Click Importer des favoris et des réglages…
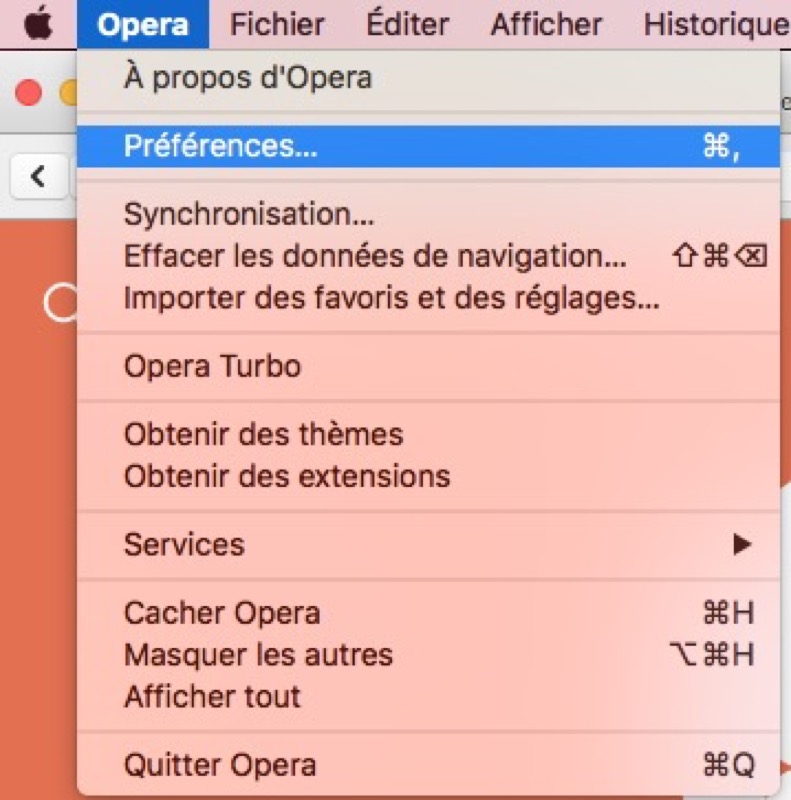791x800 pixels. [391, 298]
